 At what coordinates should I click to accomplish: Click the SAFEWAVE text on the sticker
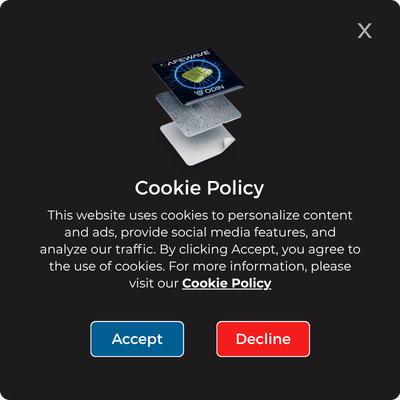[185, 59]
